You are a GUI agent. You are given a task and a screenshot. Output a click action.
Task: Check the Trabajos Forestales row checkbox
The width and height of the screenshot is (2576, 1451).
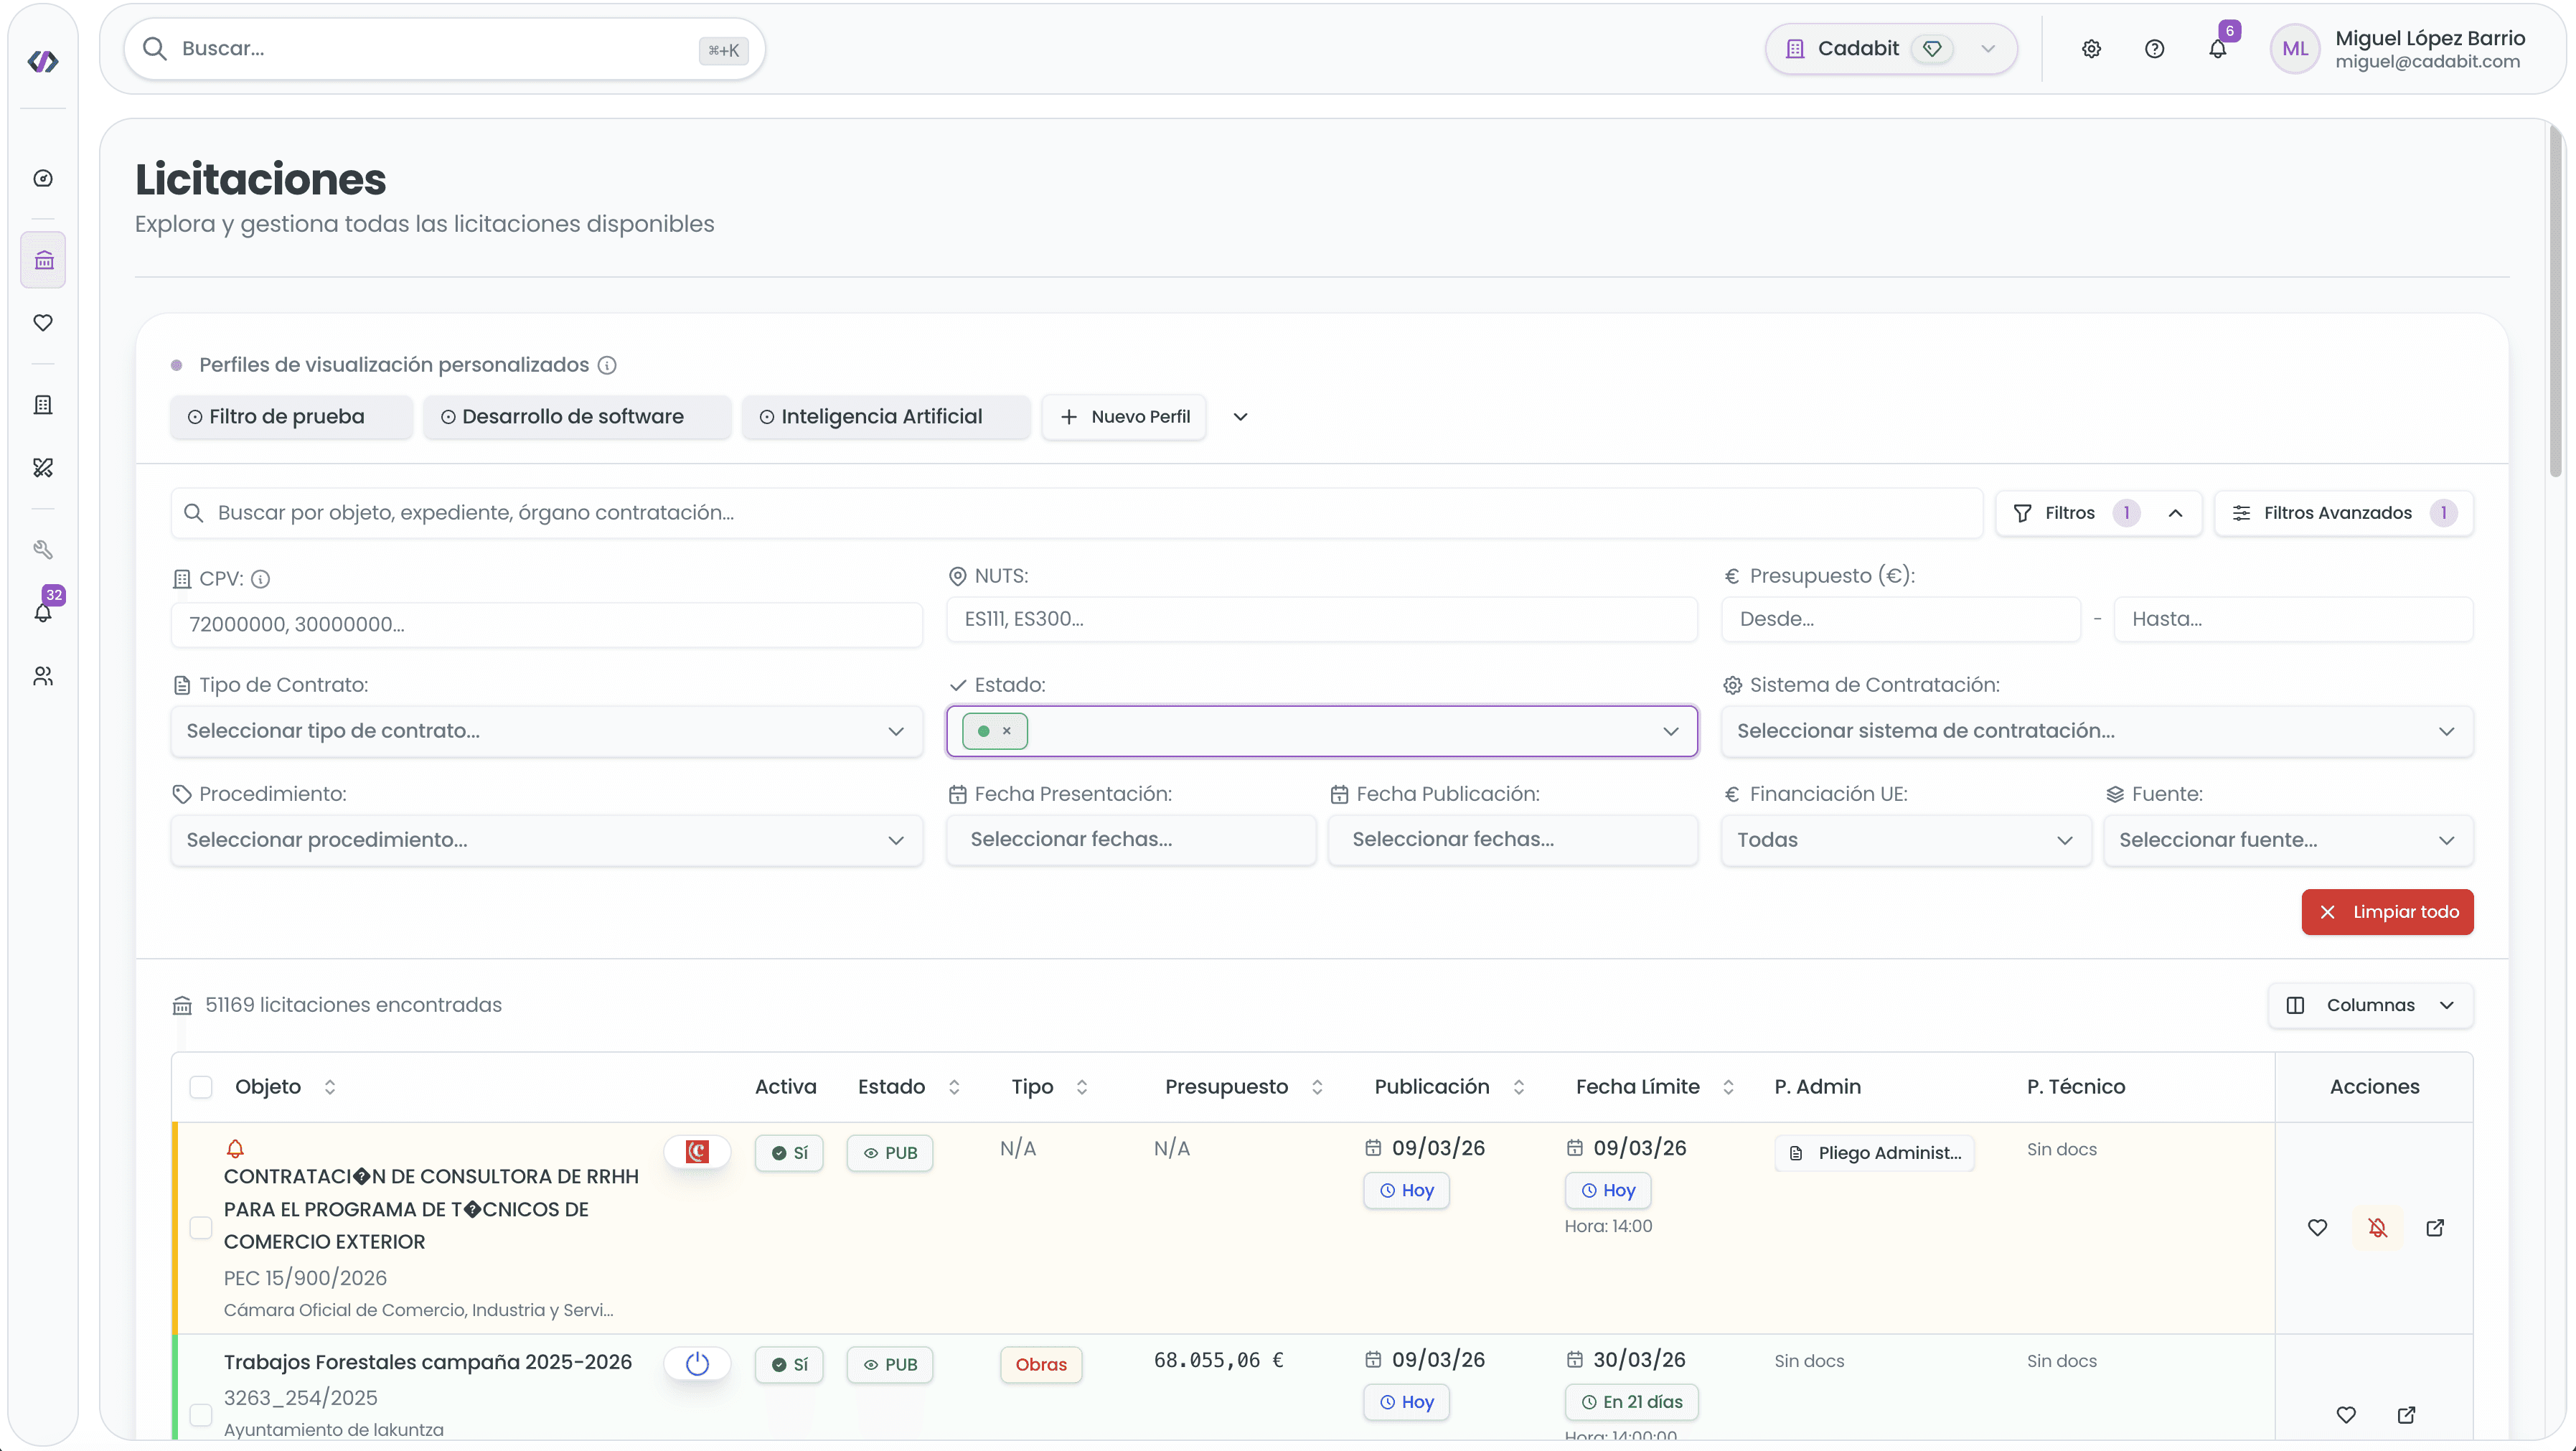201,1414
